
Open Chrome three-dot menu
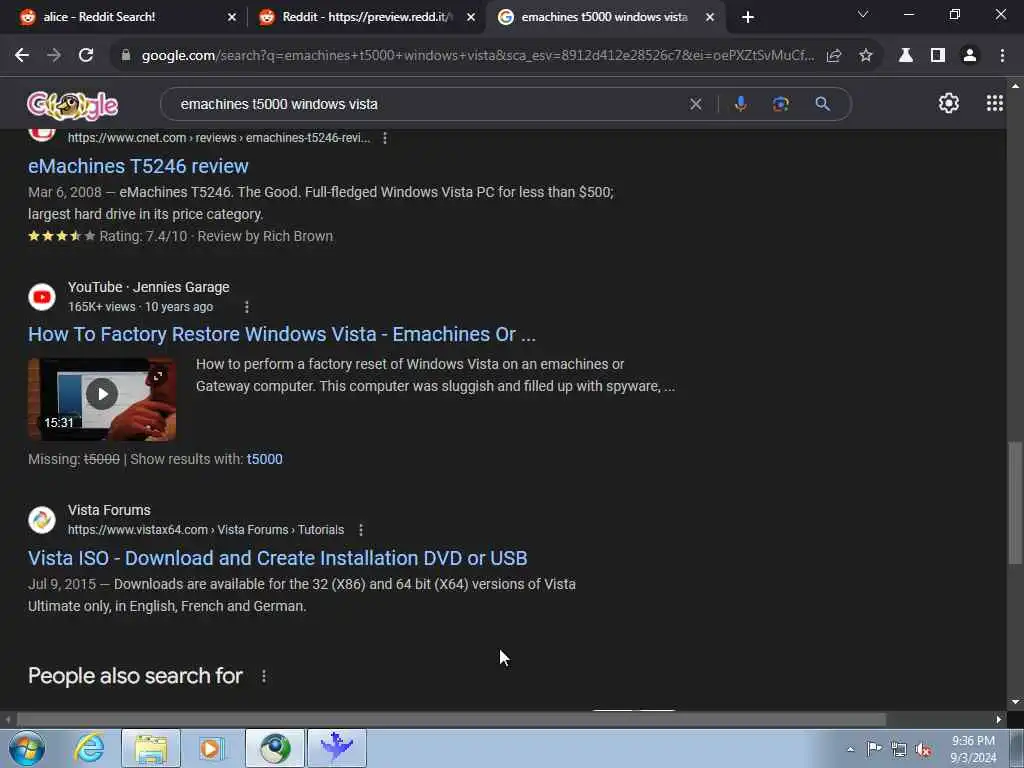point(1002,56)
